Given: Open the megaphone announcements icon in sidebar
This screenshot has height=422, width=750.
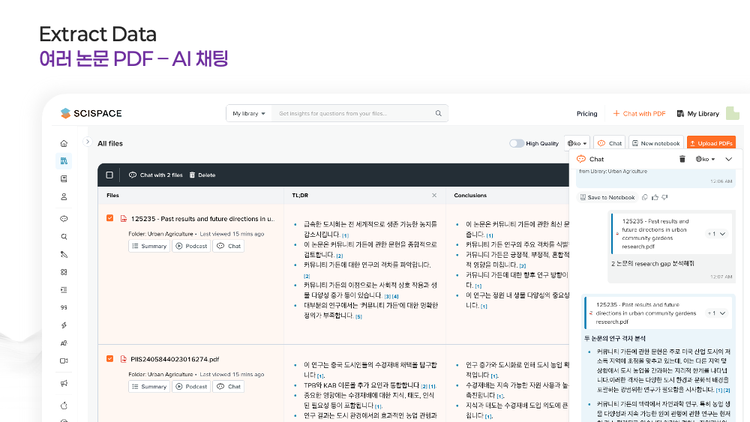Looking at the screenshot, I should [x=64, y=383].
